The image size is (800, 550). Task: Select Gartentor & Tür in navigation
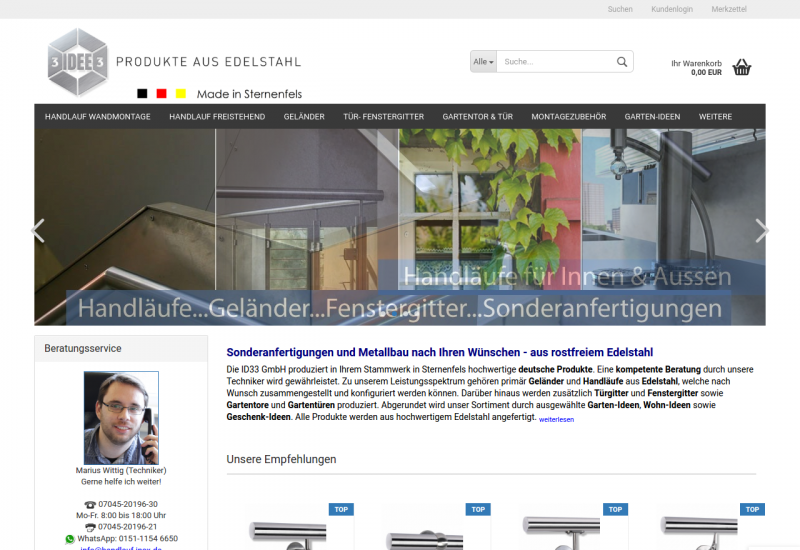point(477,117)
